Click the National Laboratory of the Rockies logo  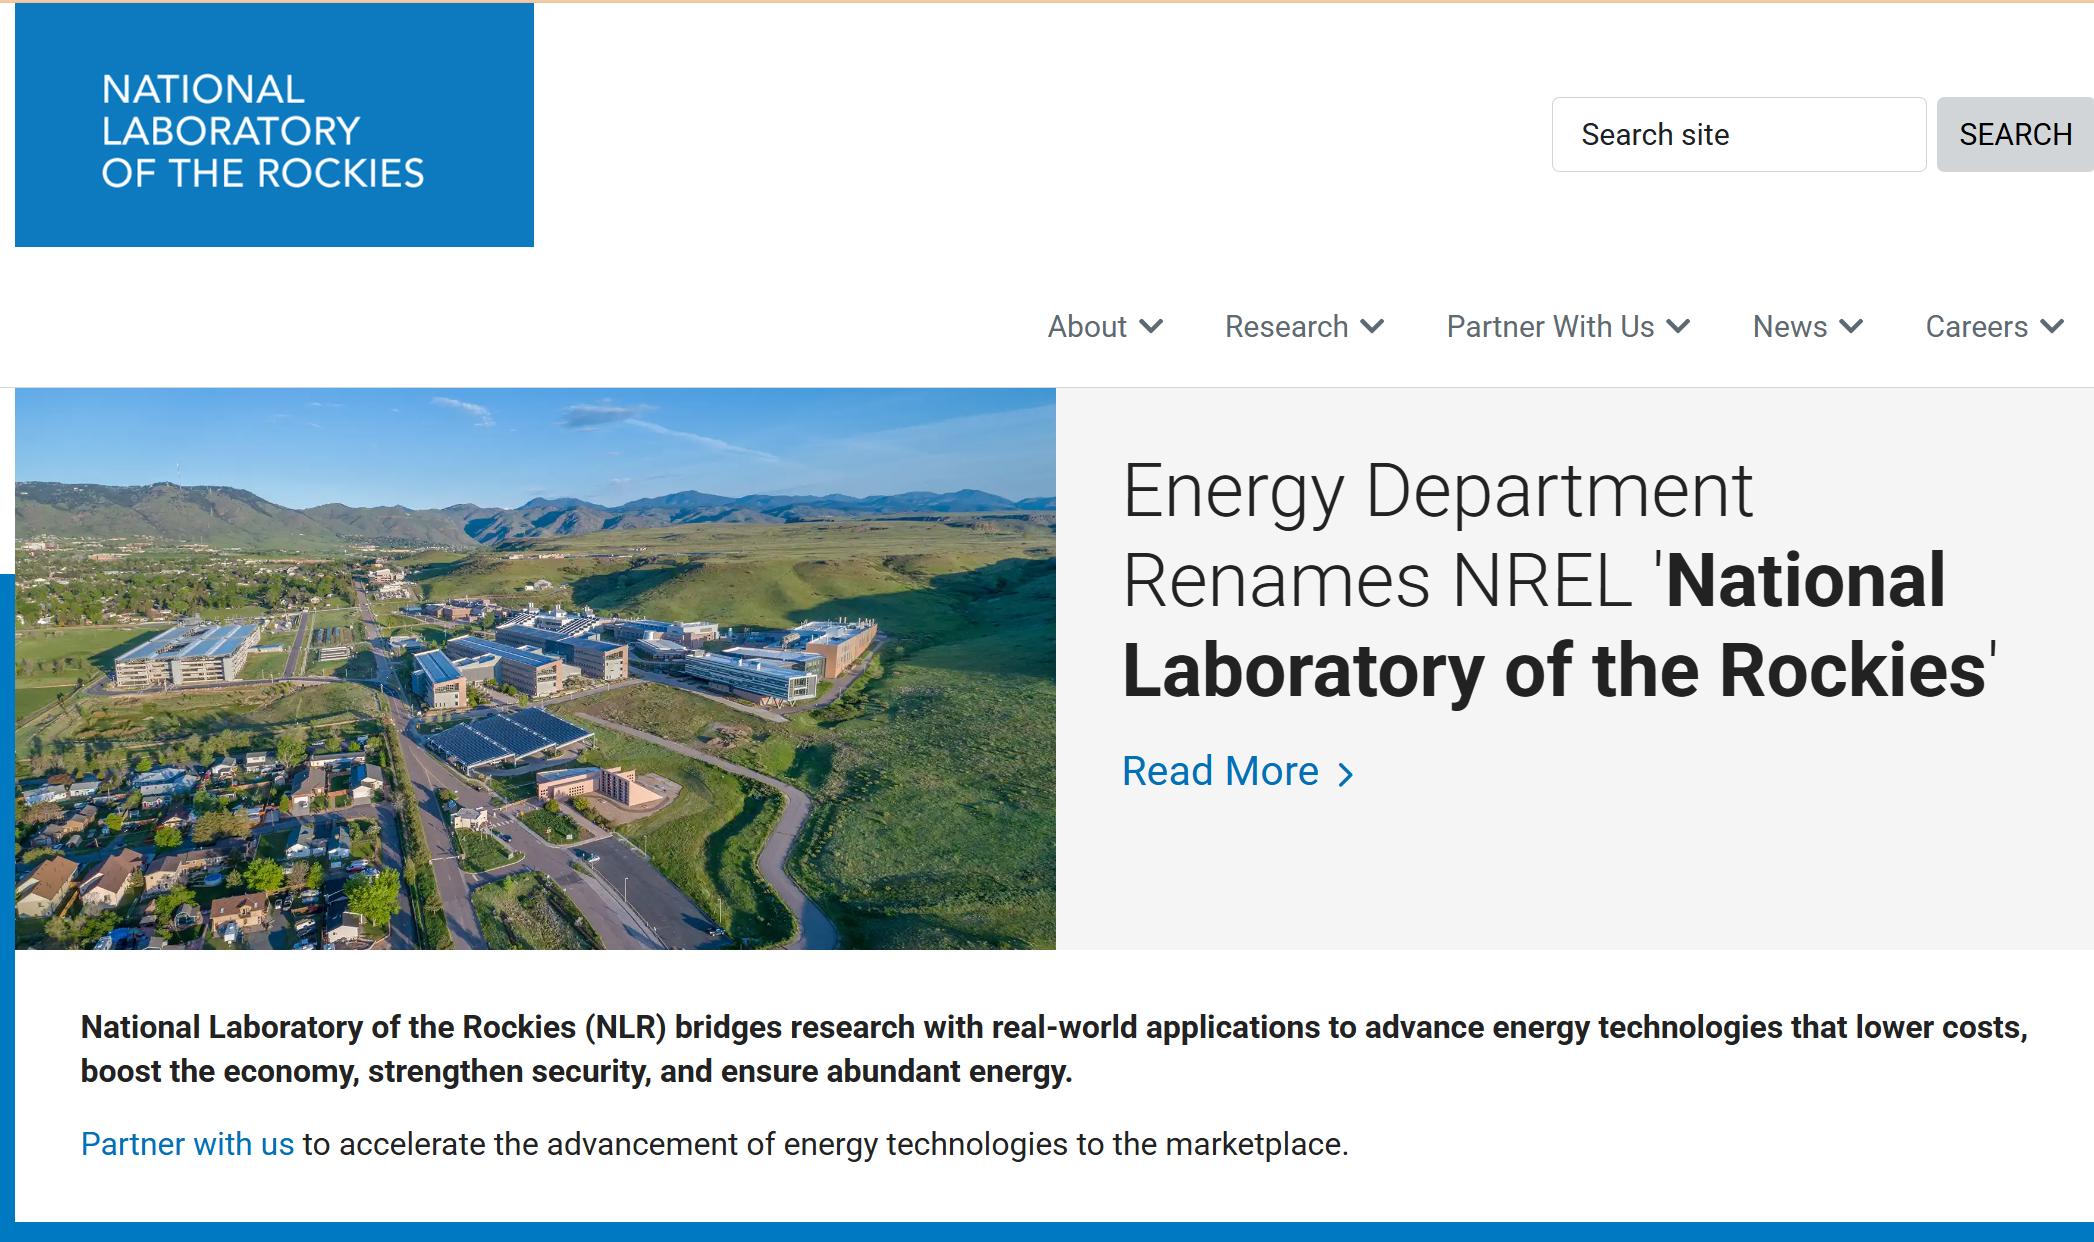click(x=274, y=126)
